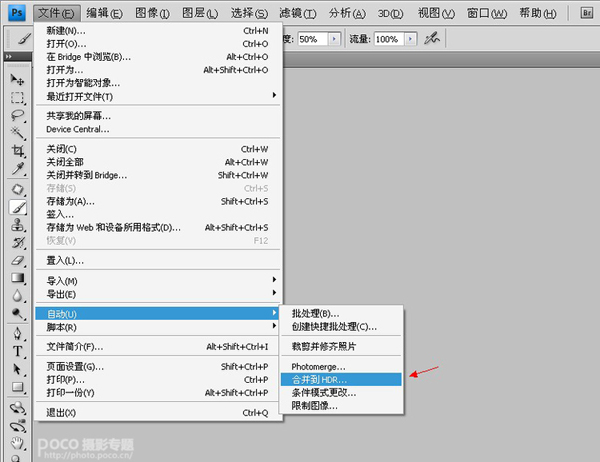Open the 窗口(W) menu

487,13
